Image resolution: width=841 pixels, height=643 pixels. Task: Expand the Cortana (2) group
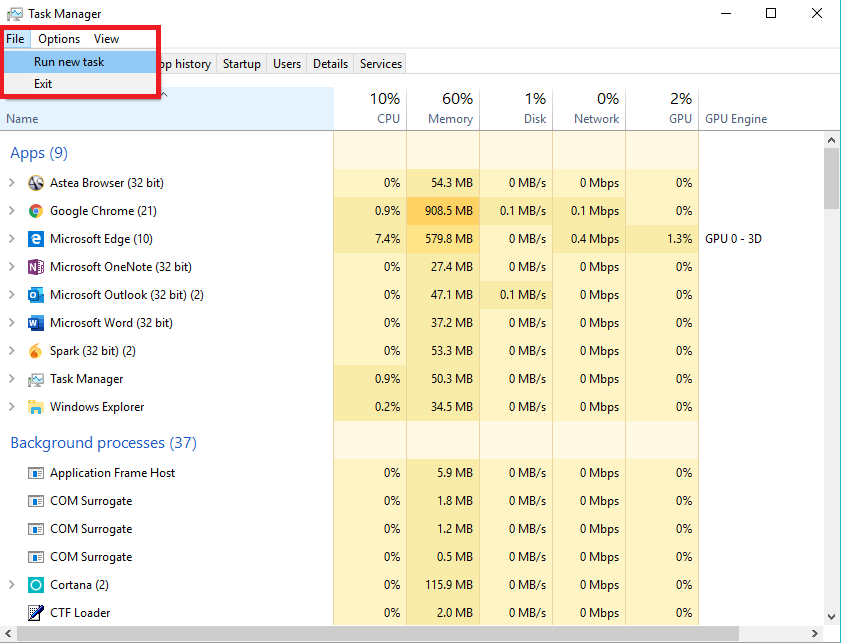11,585
